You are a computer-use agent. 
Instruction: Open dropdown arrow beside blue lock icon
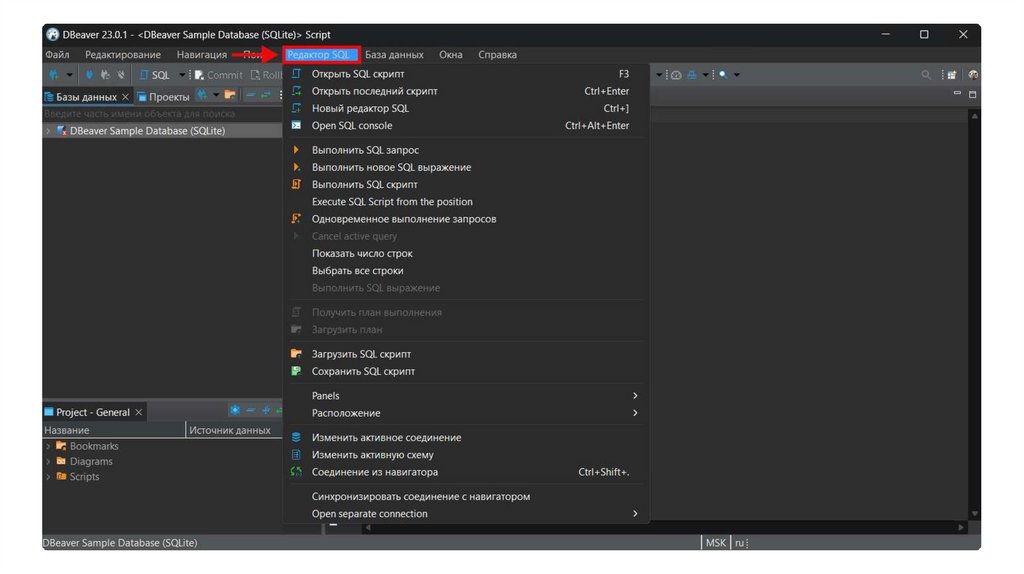coord(705,75)
